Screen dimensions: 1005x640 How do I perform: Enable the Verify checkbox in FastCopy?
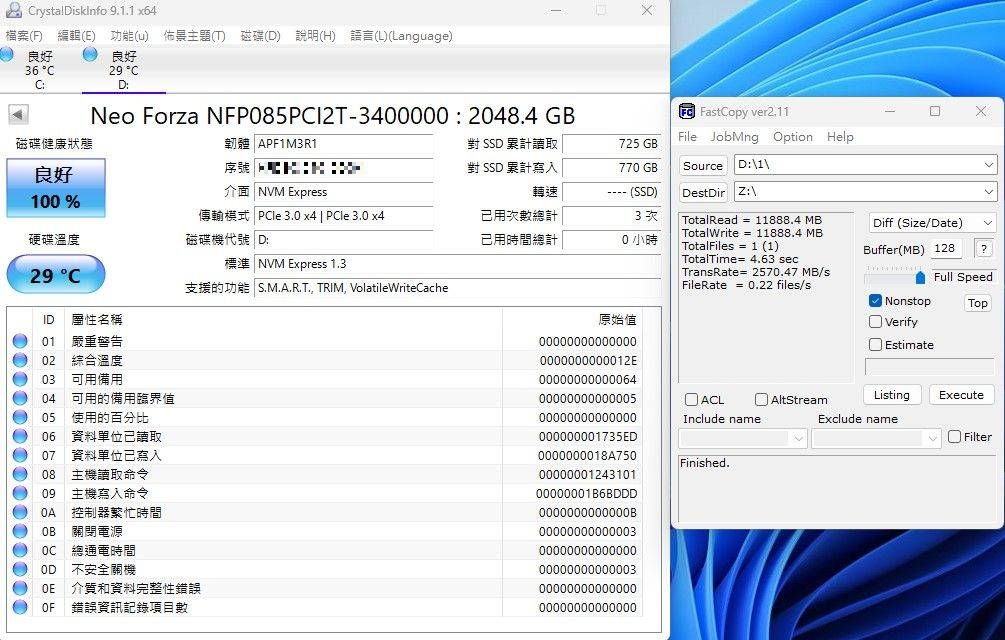(874, 322)
